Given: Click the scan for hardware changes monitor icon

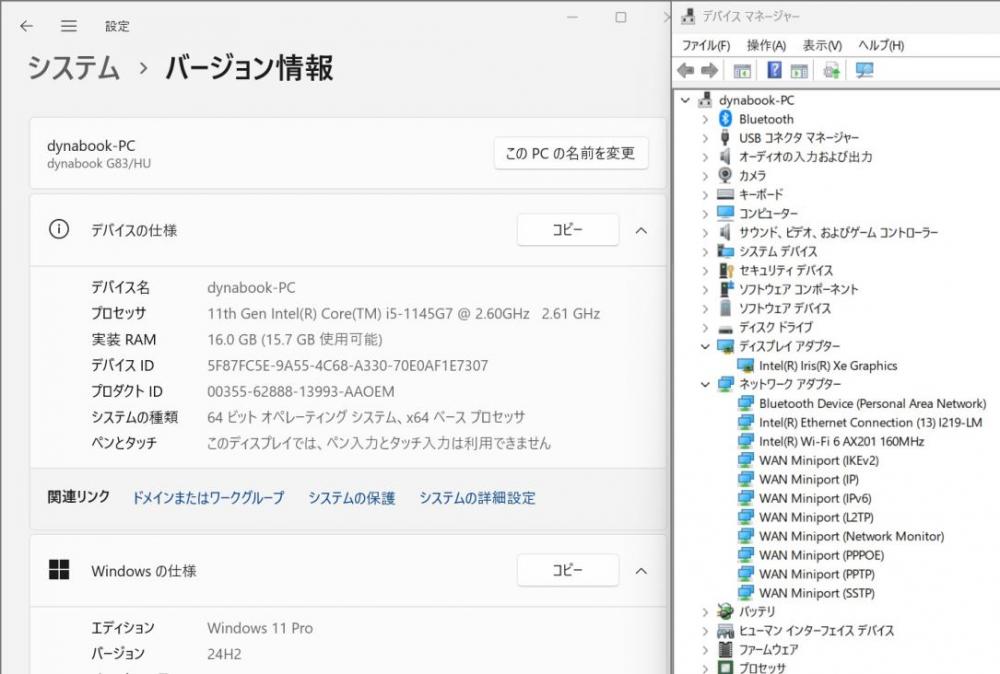Looking at the screenshot, I should [x=864, y=70].
